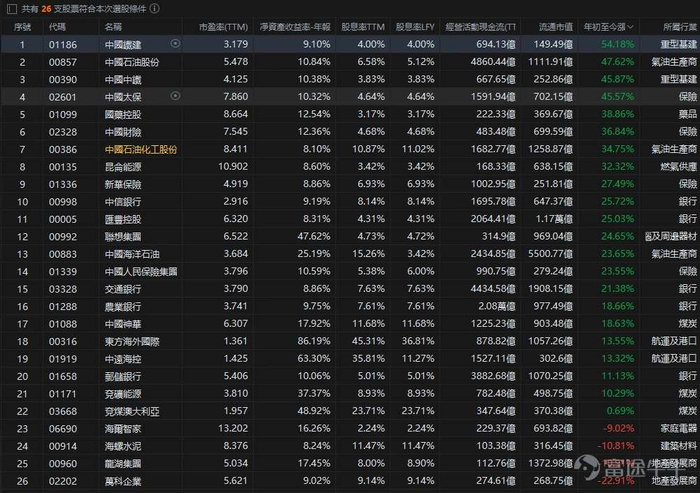
Task: Sort by the 市盈率(TTM) column header
Action: [223, 27]
